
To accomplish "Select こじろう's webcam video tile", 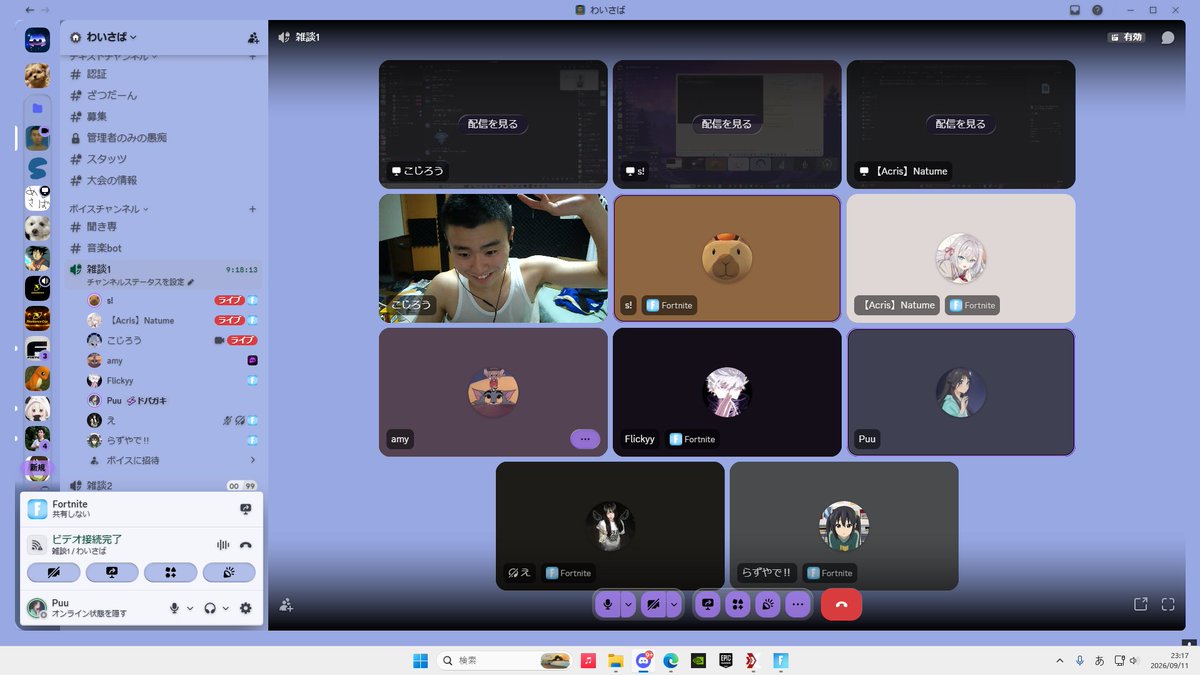I will coord(493,258).
